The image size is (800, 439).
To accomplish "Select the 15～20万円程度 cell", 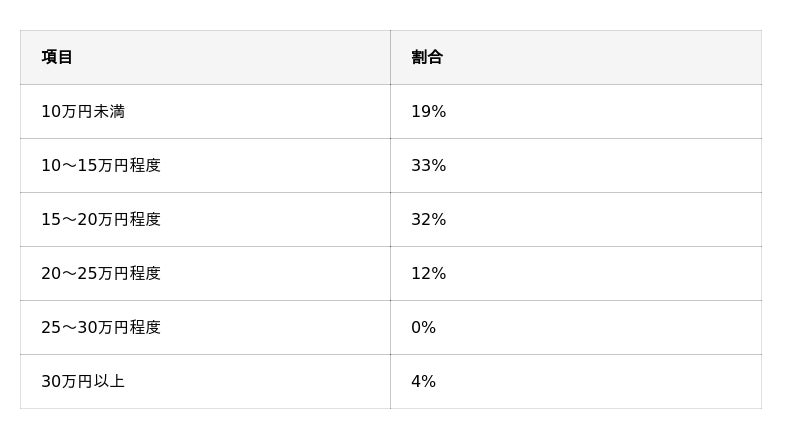I will tap(205, 220).
